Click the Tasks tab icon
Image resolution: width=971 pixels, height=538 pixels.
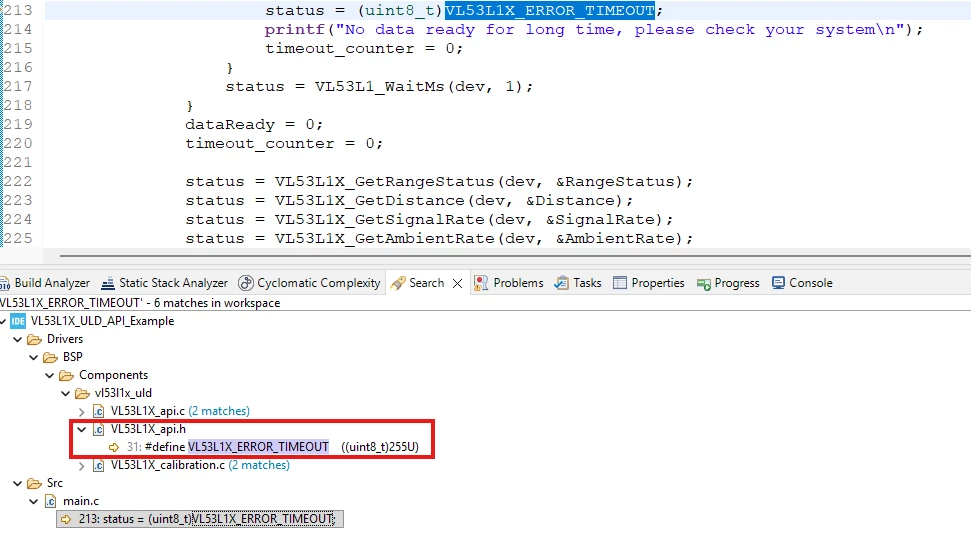pyautogui.click(x=561, y=283)
